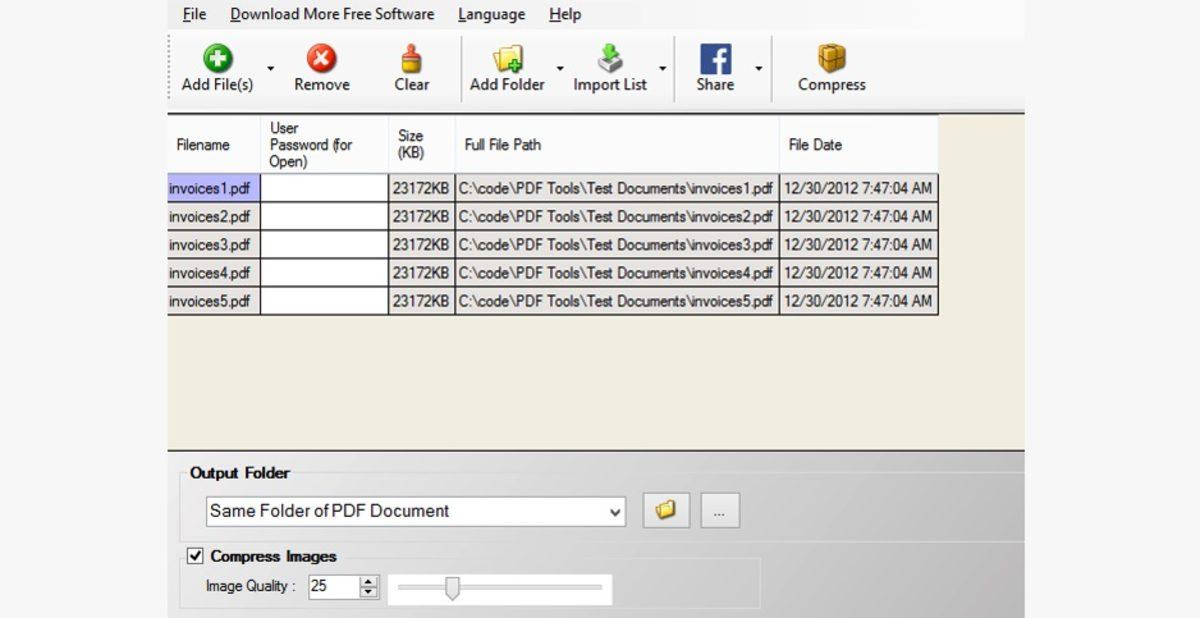
Task: Open the Language menu
Action: tap(490, 14)
